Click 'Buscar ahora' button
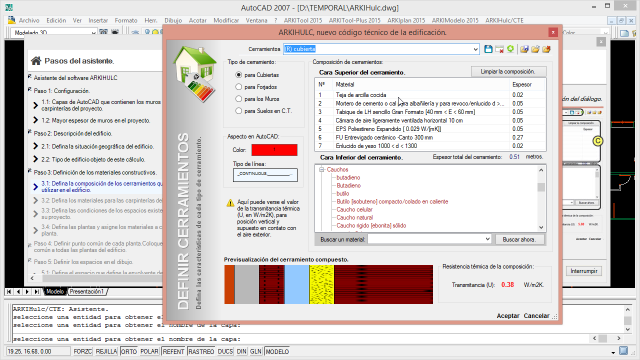Image resolution: width=640 pixels, height=360 pixels. pyautogui.click(x=519, y=240)
